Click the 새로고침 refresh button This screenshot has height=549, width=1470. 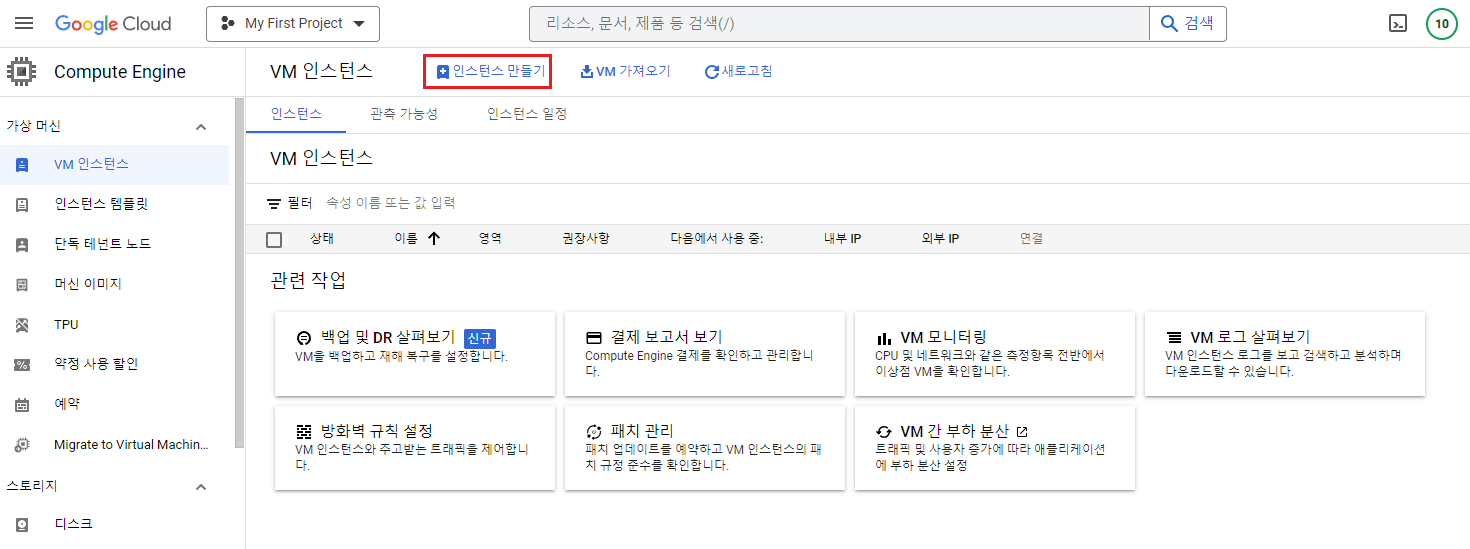[738, 71]
